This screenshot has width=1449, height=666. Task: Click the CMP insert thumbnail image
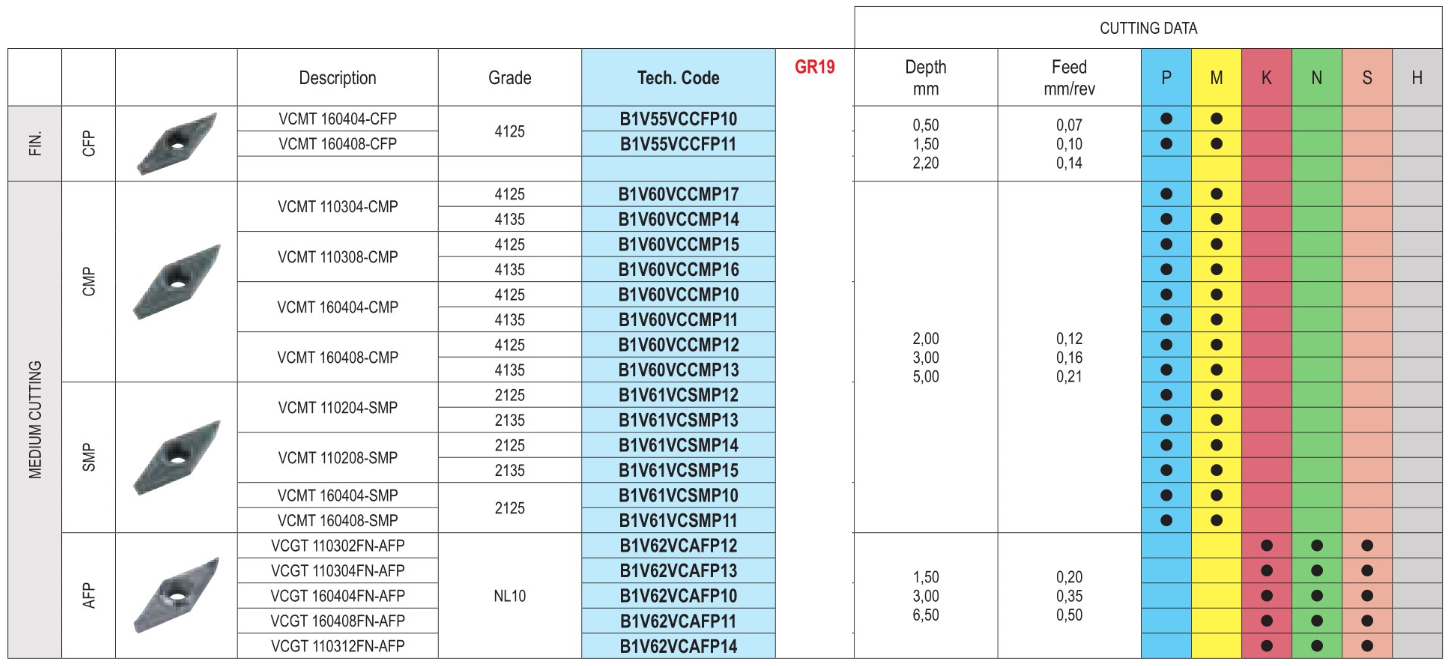pyautogui.click(x=176, y=281)
